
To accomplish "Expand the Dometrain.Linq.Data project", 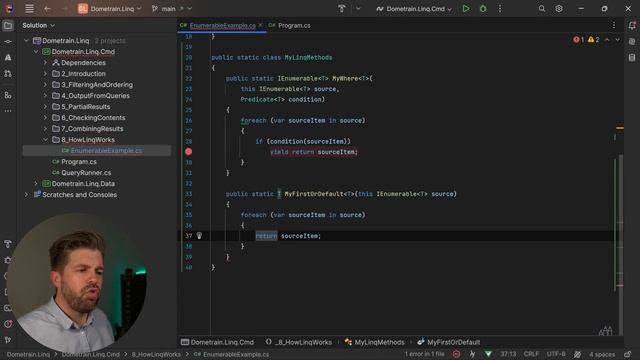I will pos(36,184).
